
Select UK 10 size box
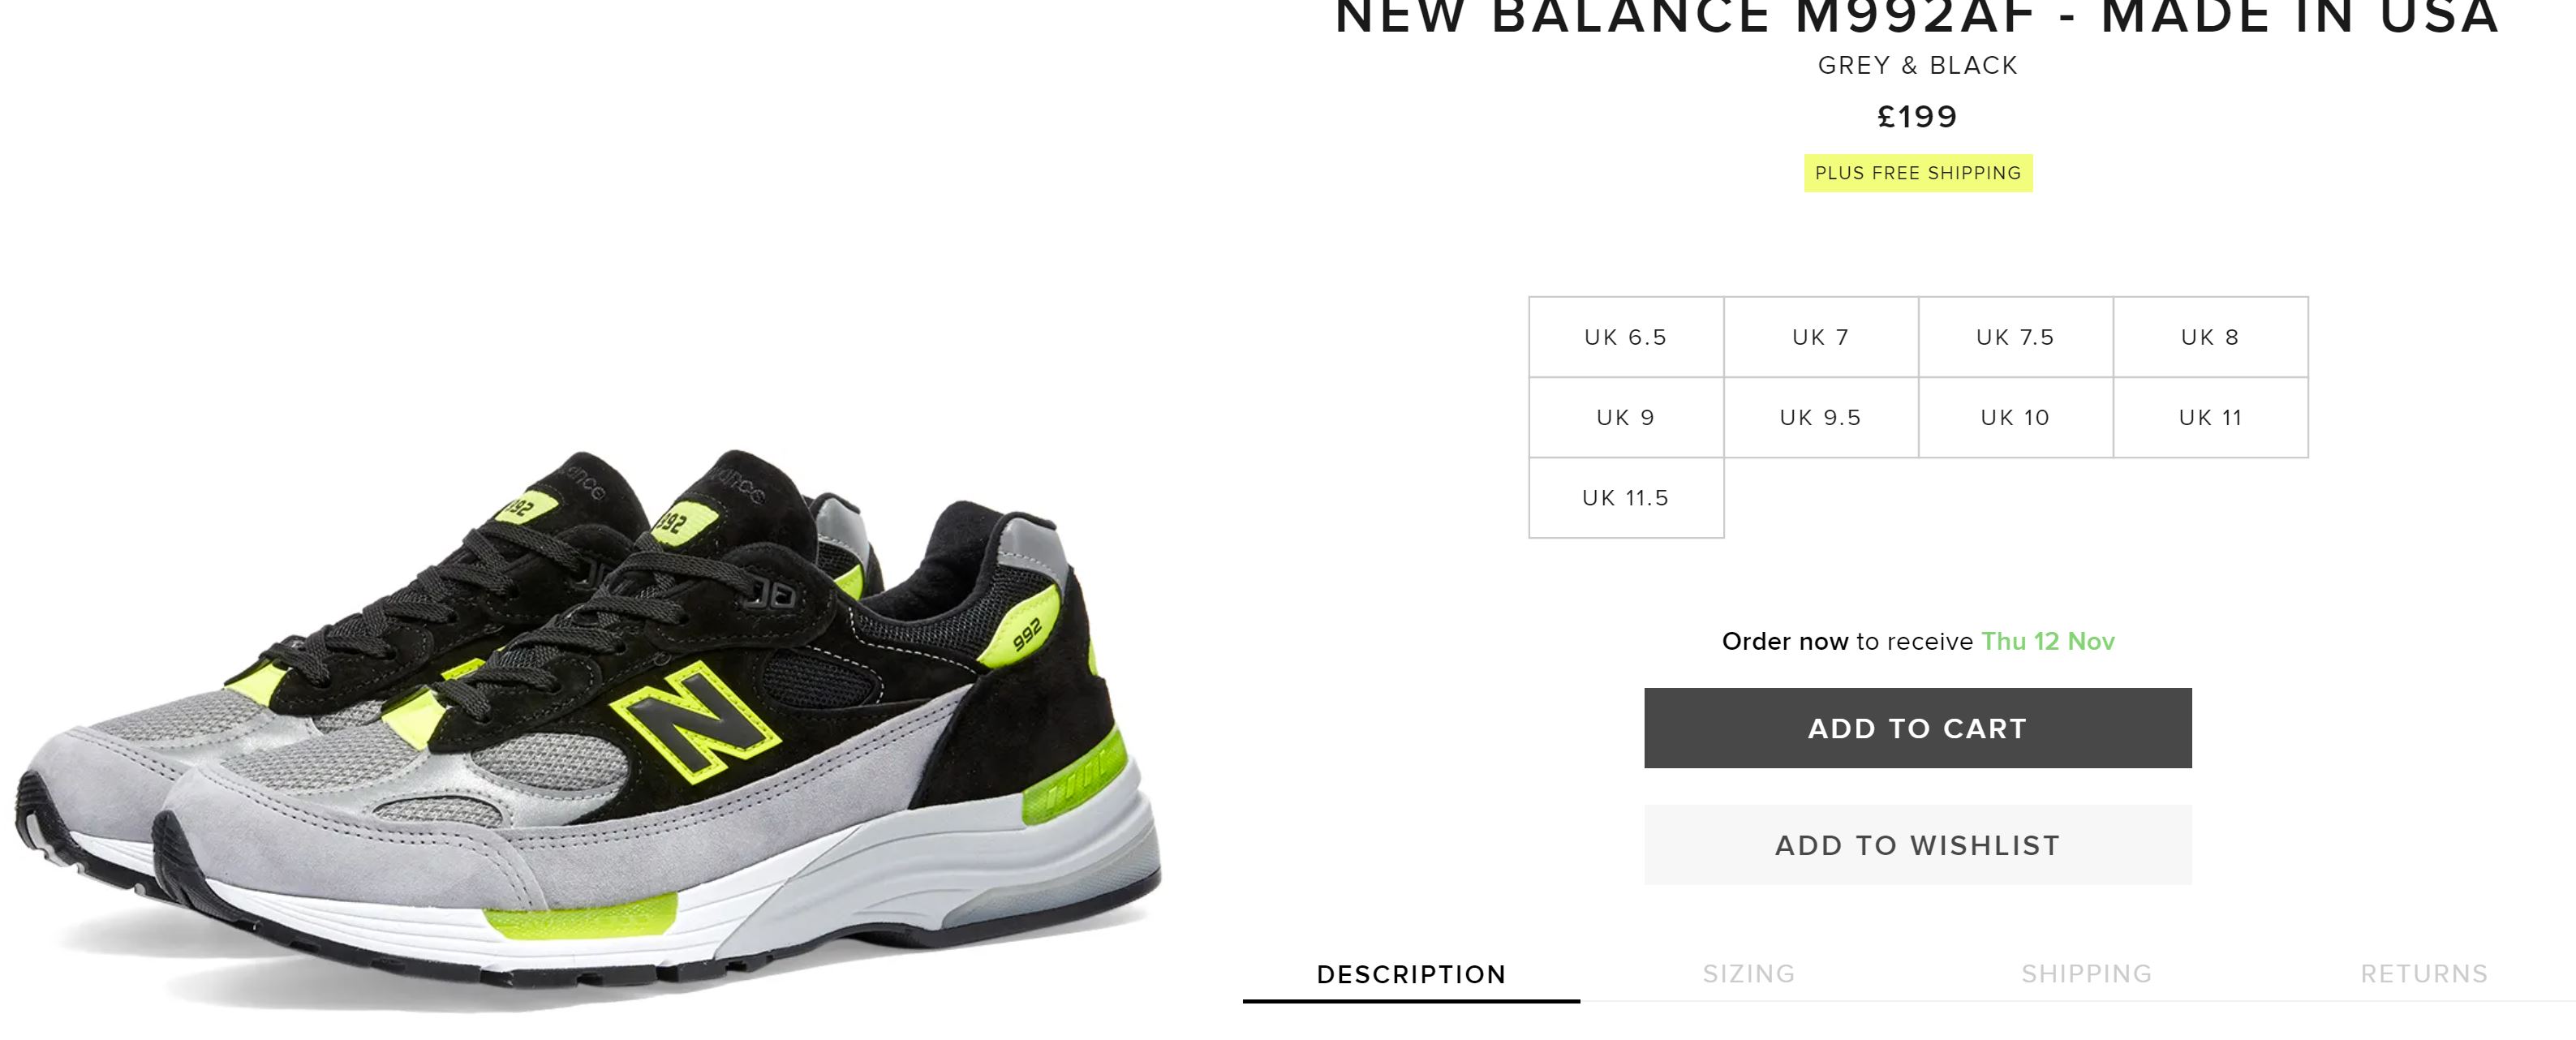(x=2016, y=417)
